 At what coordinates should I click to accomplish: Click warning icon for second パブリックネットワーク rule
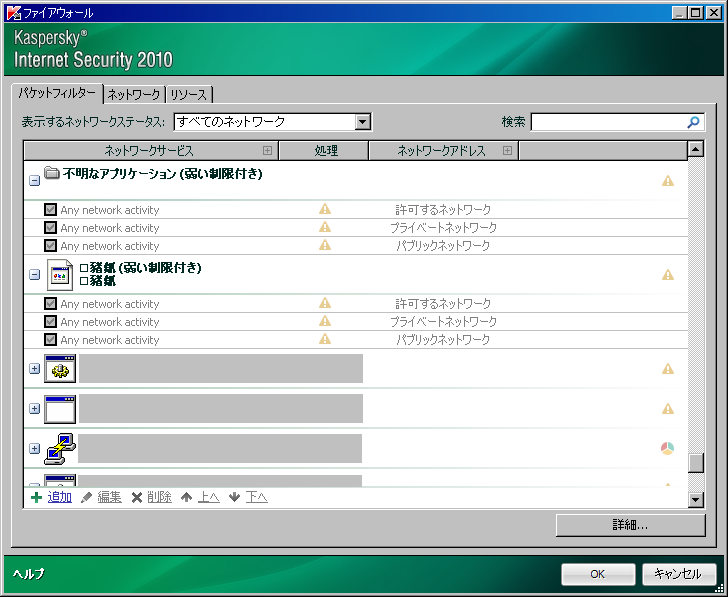tap(325, 339)
